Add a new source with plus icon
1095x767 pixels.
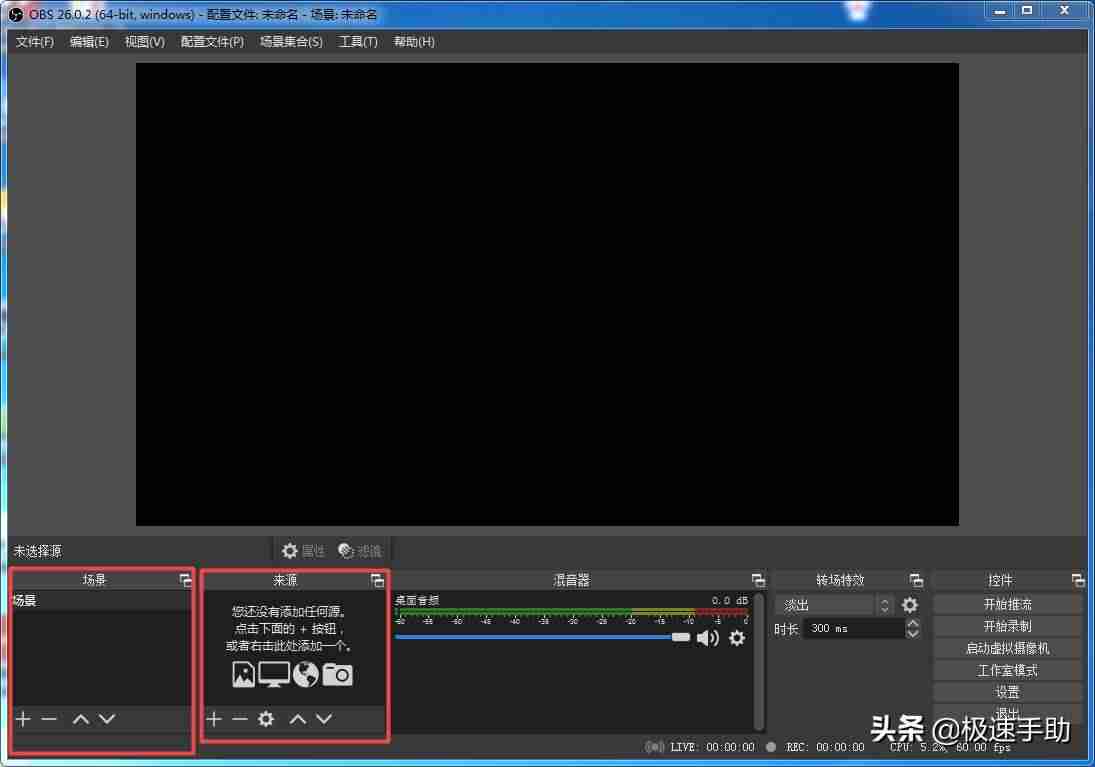tap(214, 719)
